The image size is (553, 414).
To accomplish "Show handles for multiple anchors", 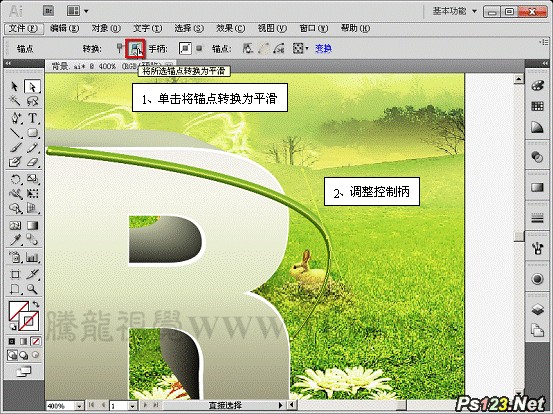I will pos(185,48).
